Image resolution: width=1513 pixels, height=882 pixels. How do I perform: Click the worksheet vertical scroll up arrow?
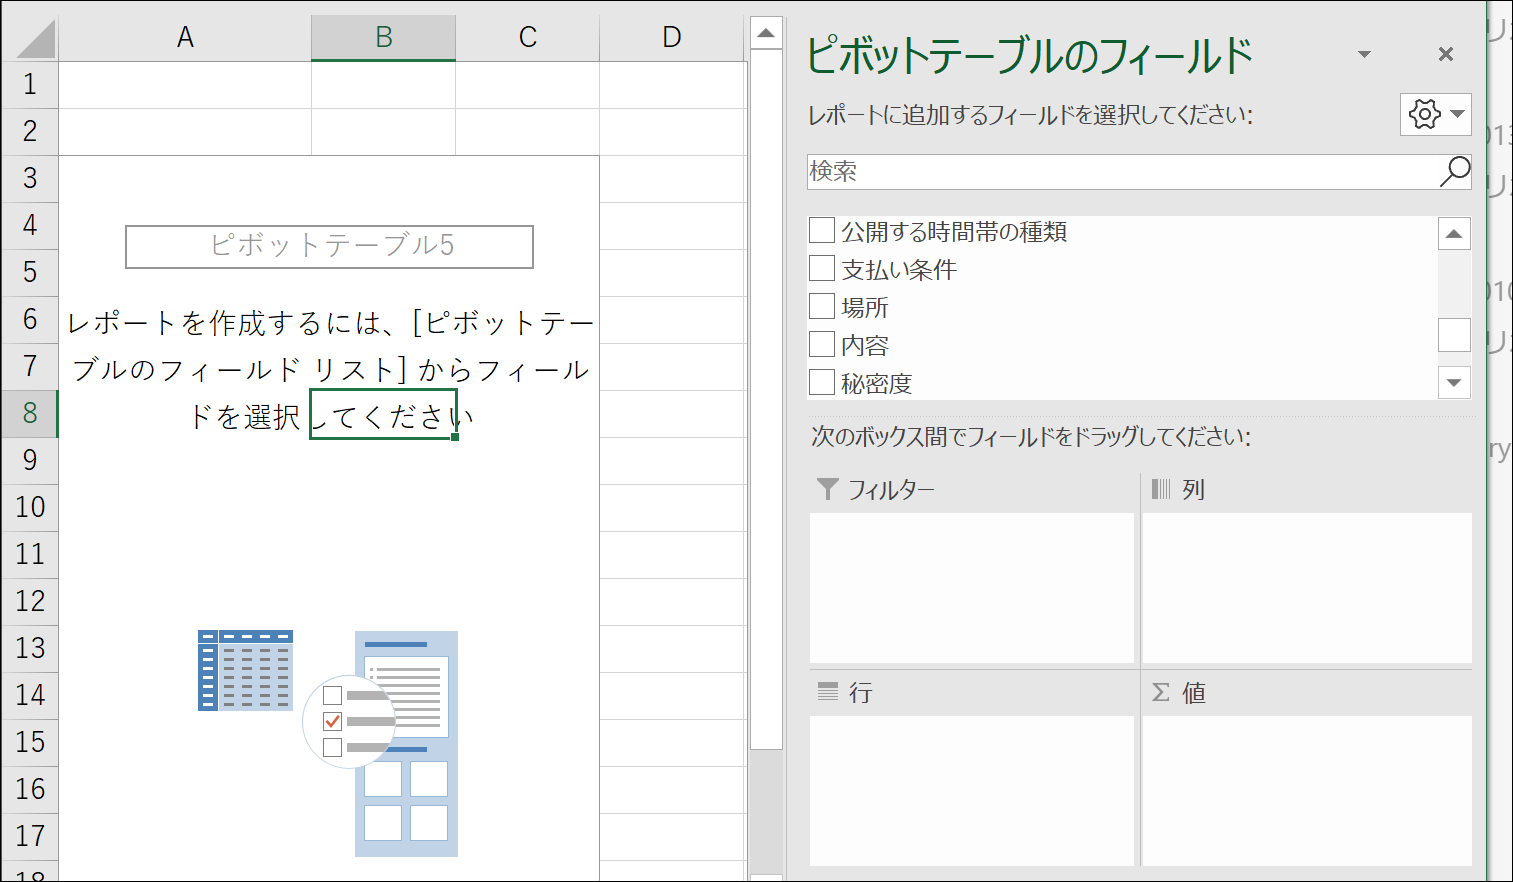point(765,33)
